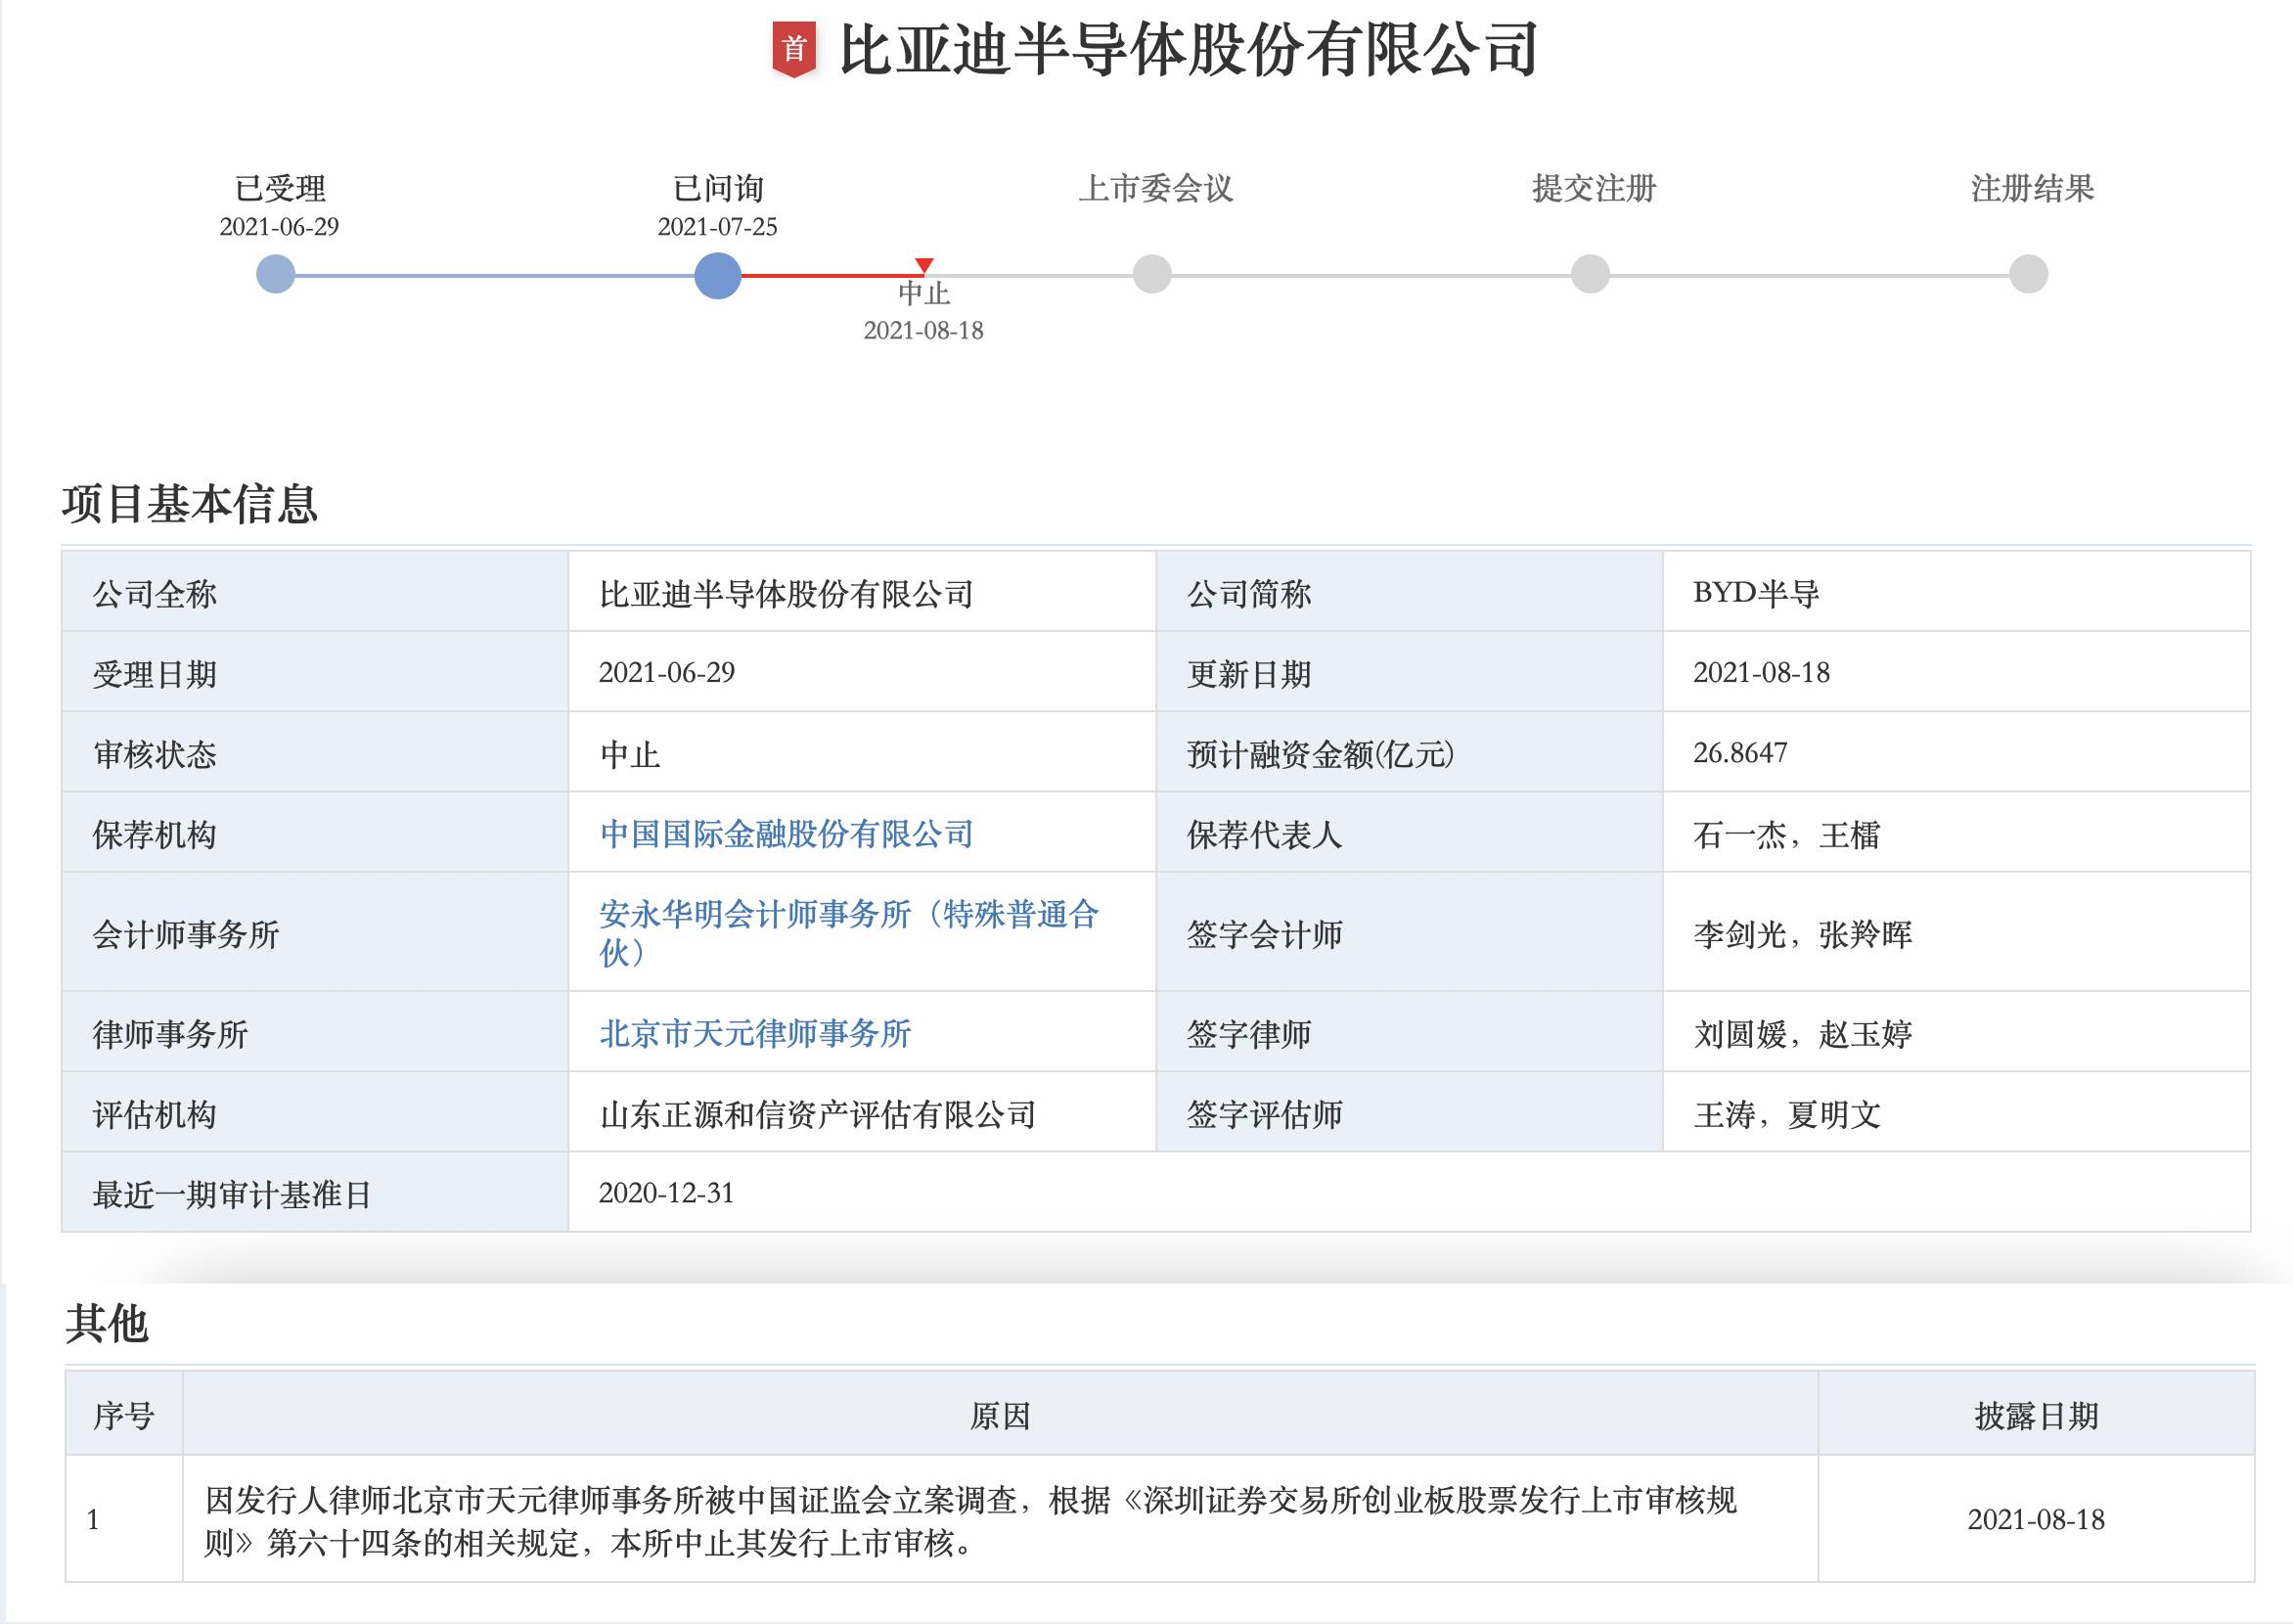Click the row number 1 cell

point(124,1519)
